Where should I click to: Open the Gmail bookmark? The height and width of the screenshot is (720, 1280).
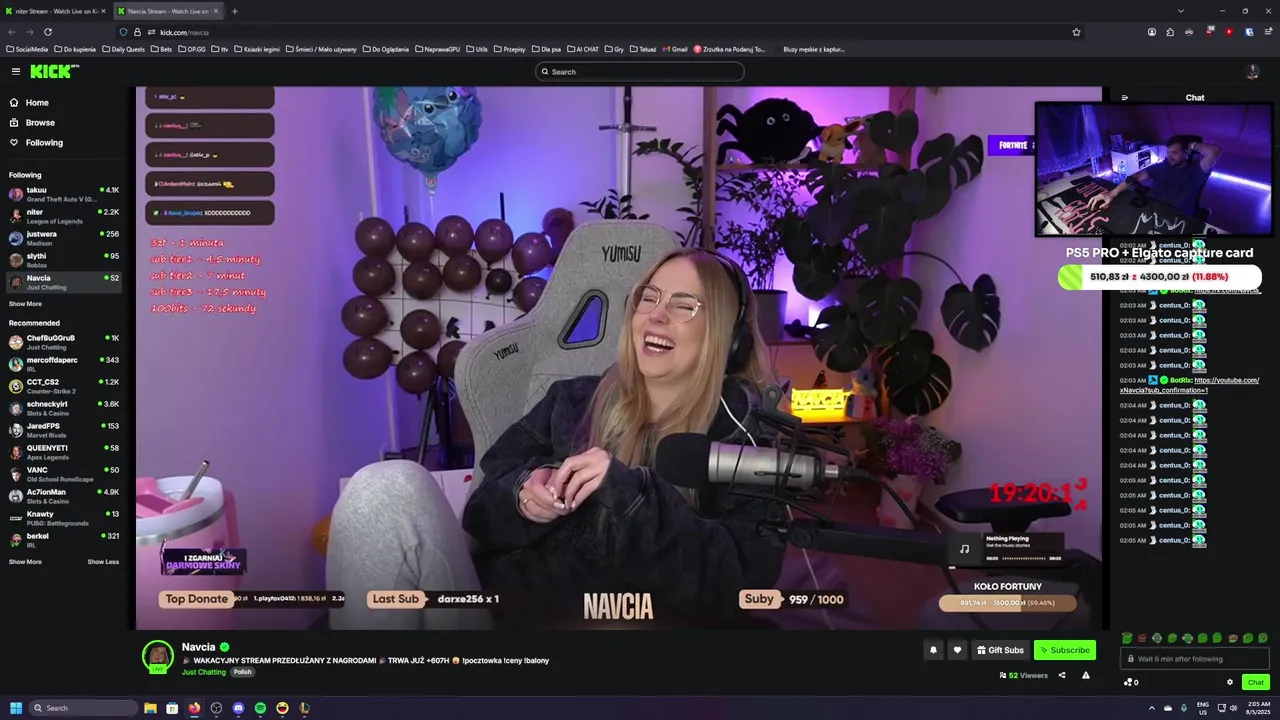point(675,49)
